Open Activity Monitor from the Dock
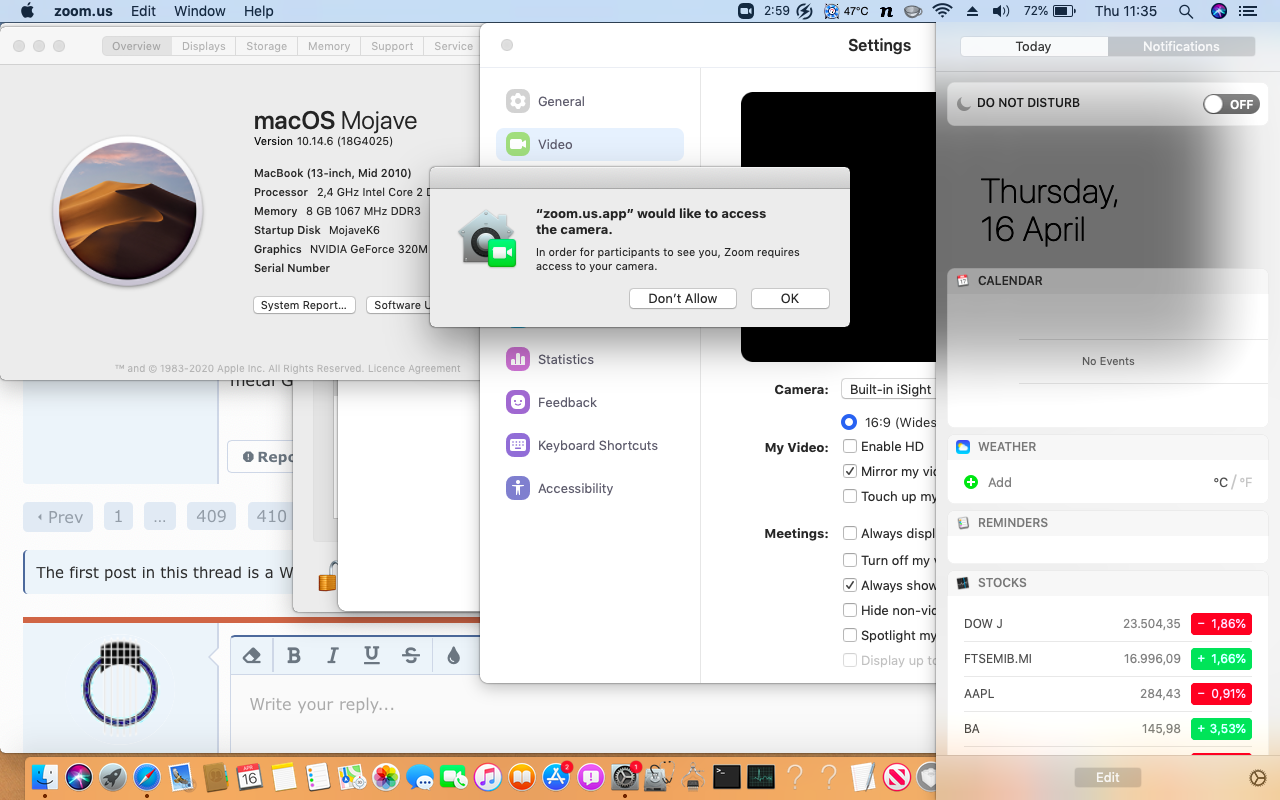This screenshot has height=800, width=1280. click(x=761, y=777)
